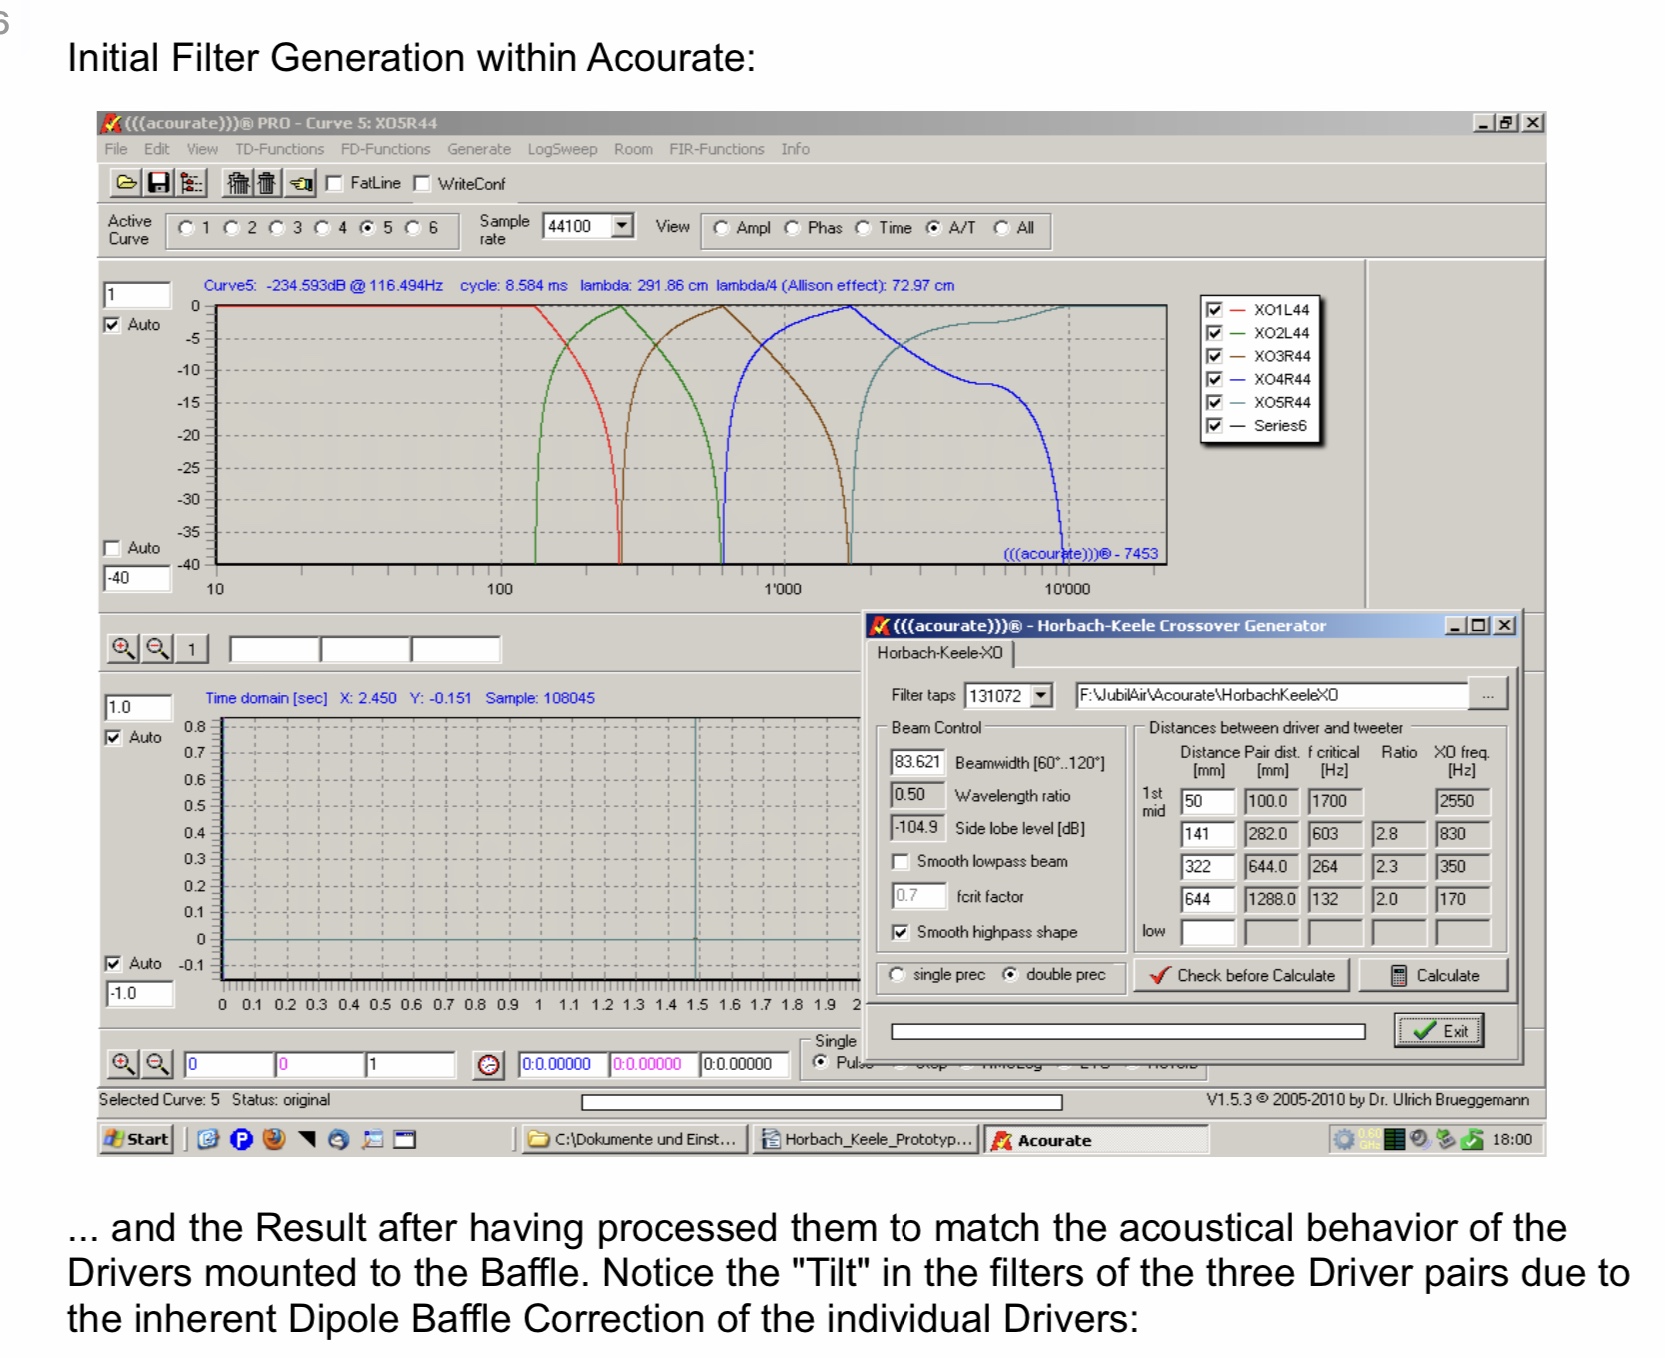Open the TD-Functions menu
The width and height of the screenshot is (1665, 1358).
(x=280, y=149)
